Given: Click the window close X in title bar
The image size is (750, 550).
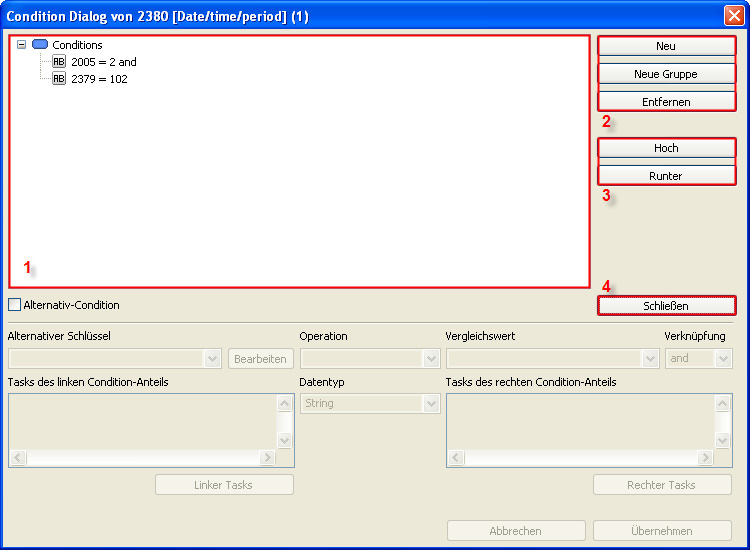Looking at the screenshot, I should point(733,16).
